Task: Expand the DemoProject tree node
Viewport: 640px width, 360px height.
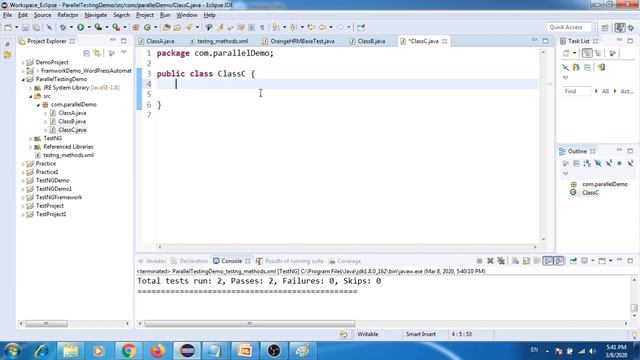Action: tap(23, 62)
